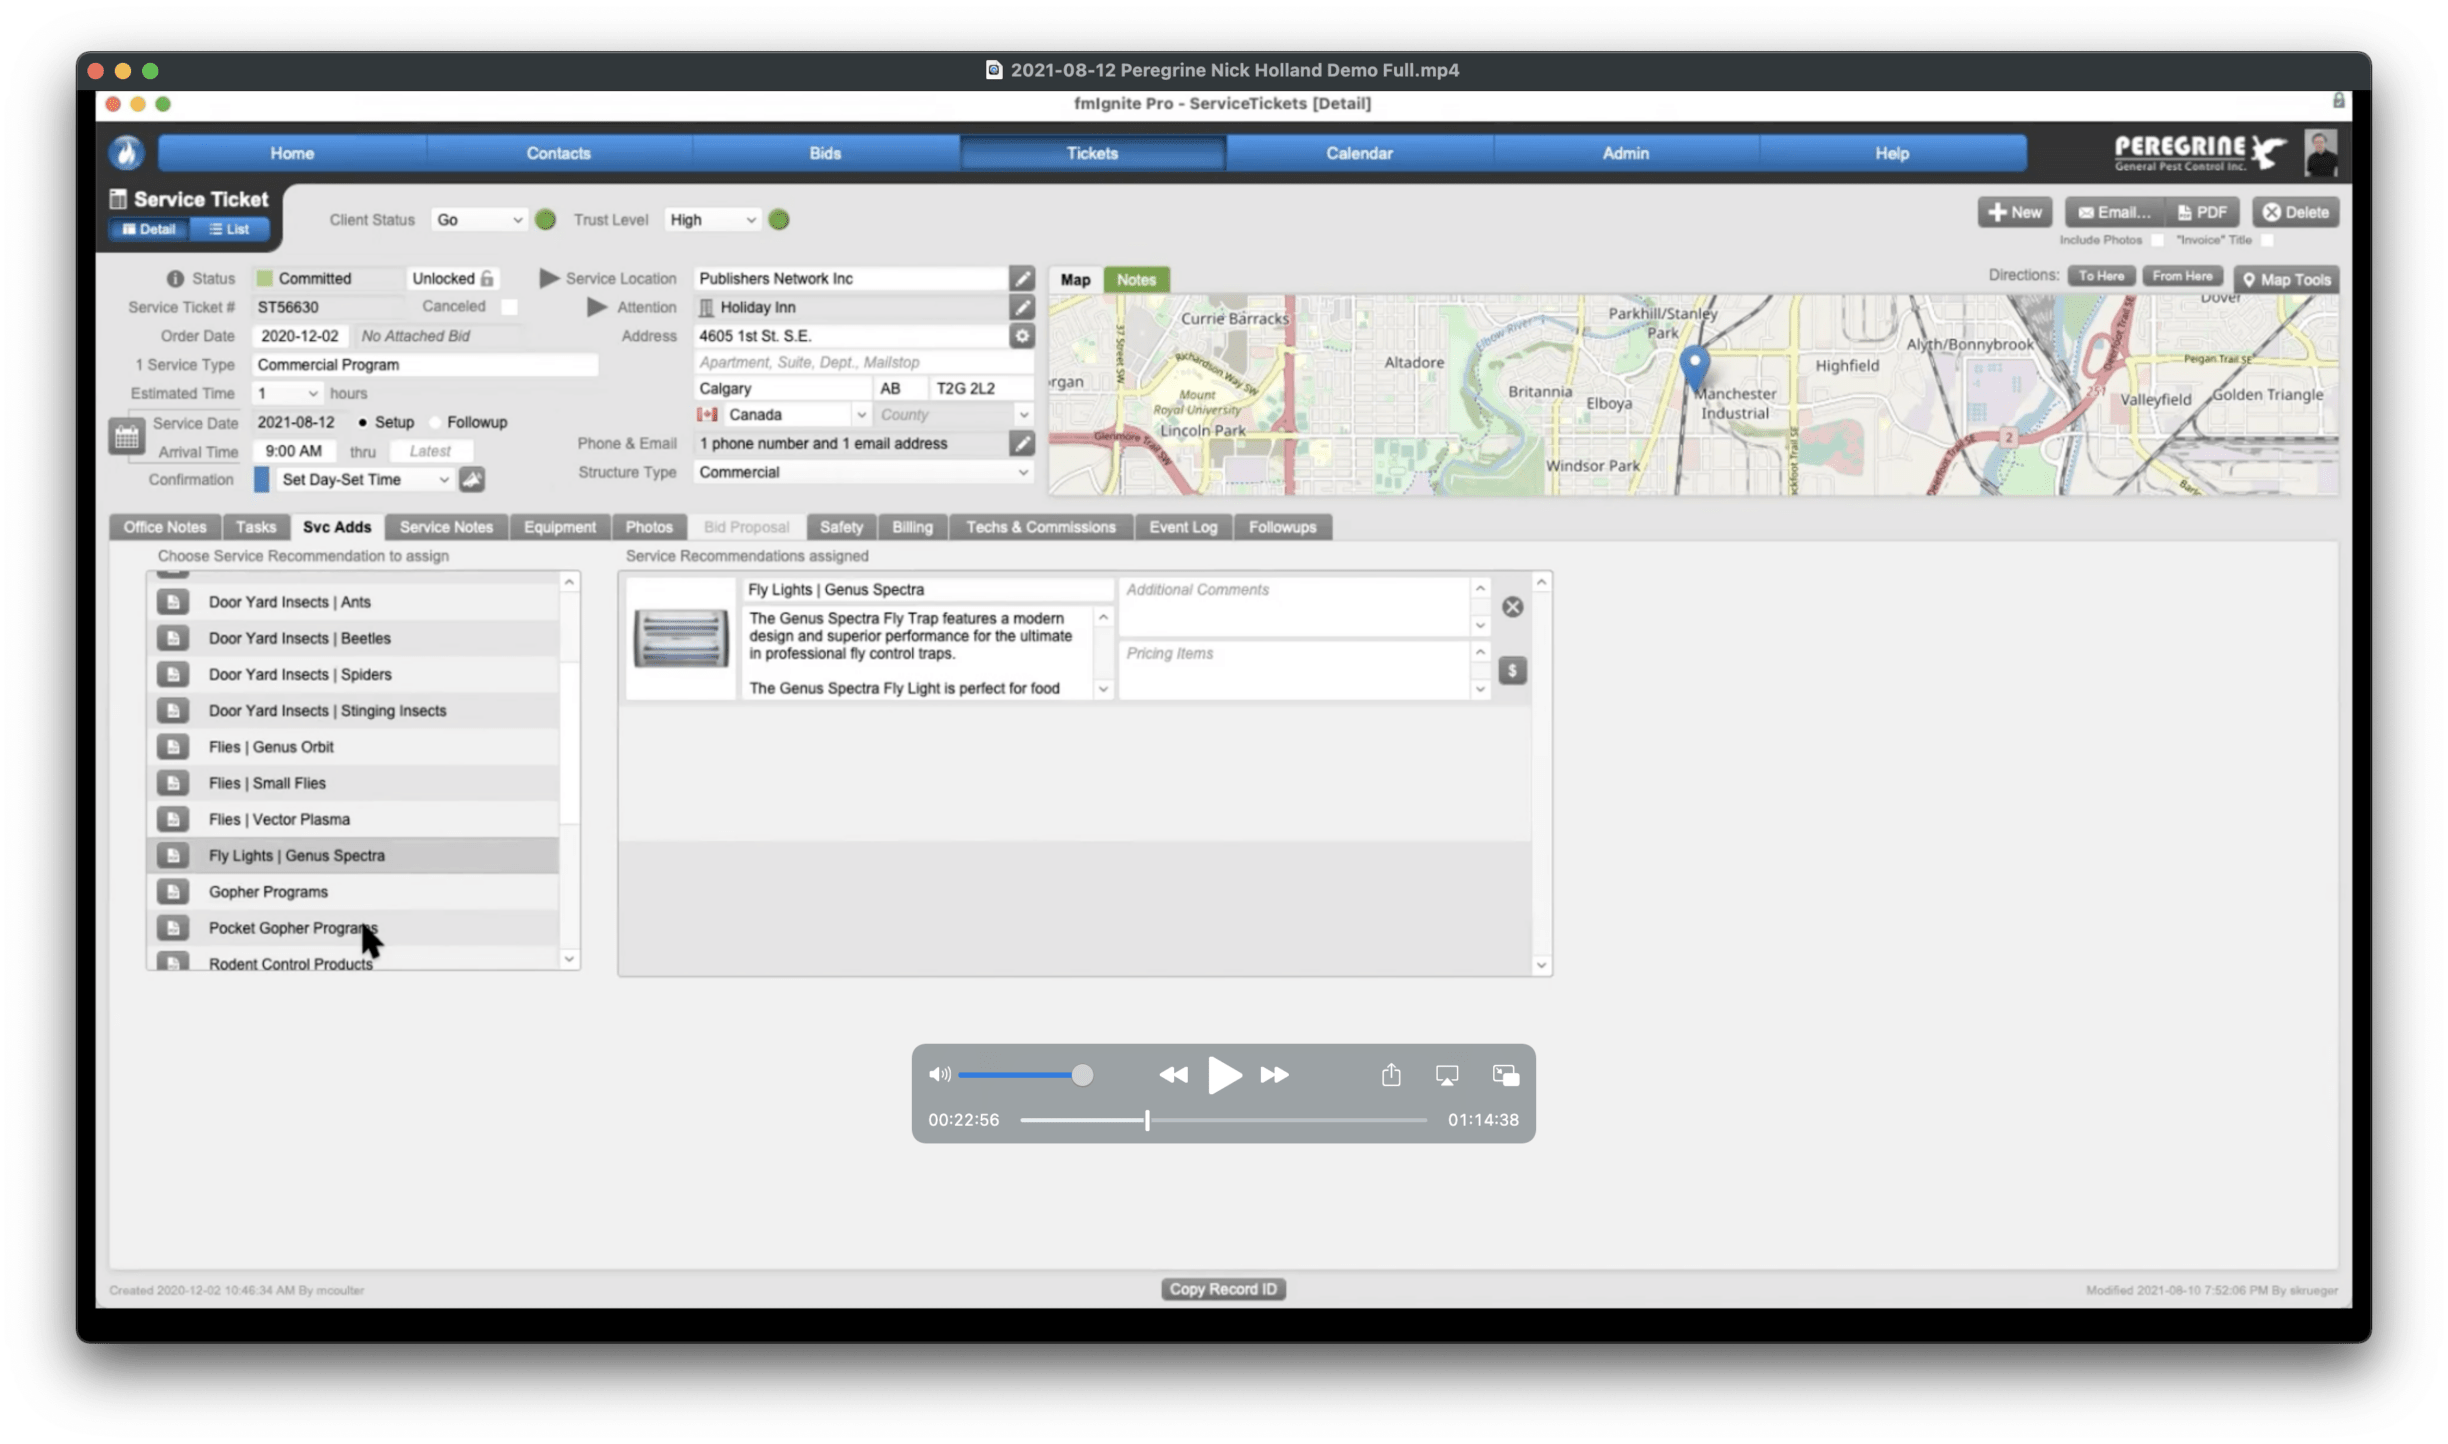Click the document icon beside Gopher Programs
This screenshot has width=2448, height=1444.
[173, 891]
